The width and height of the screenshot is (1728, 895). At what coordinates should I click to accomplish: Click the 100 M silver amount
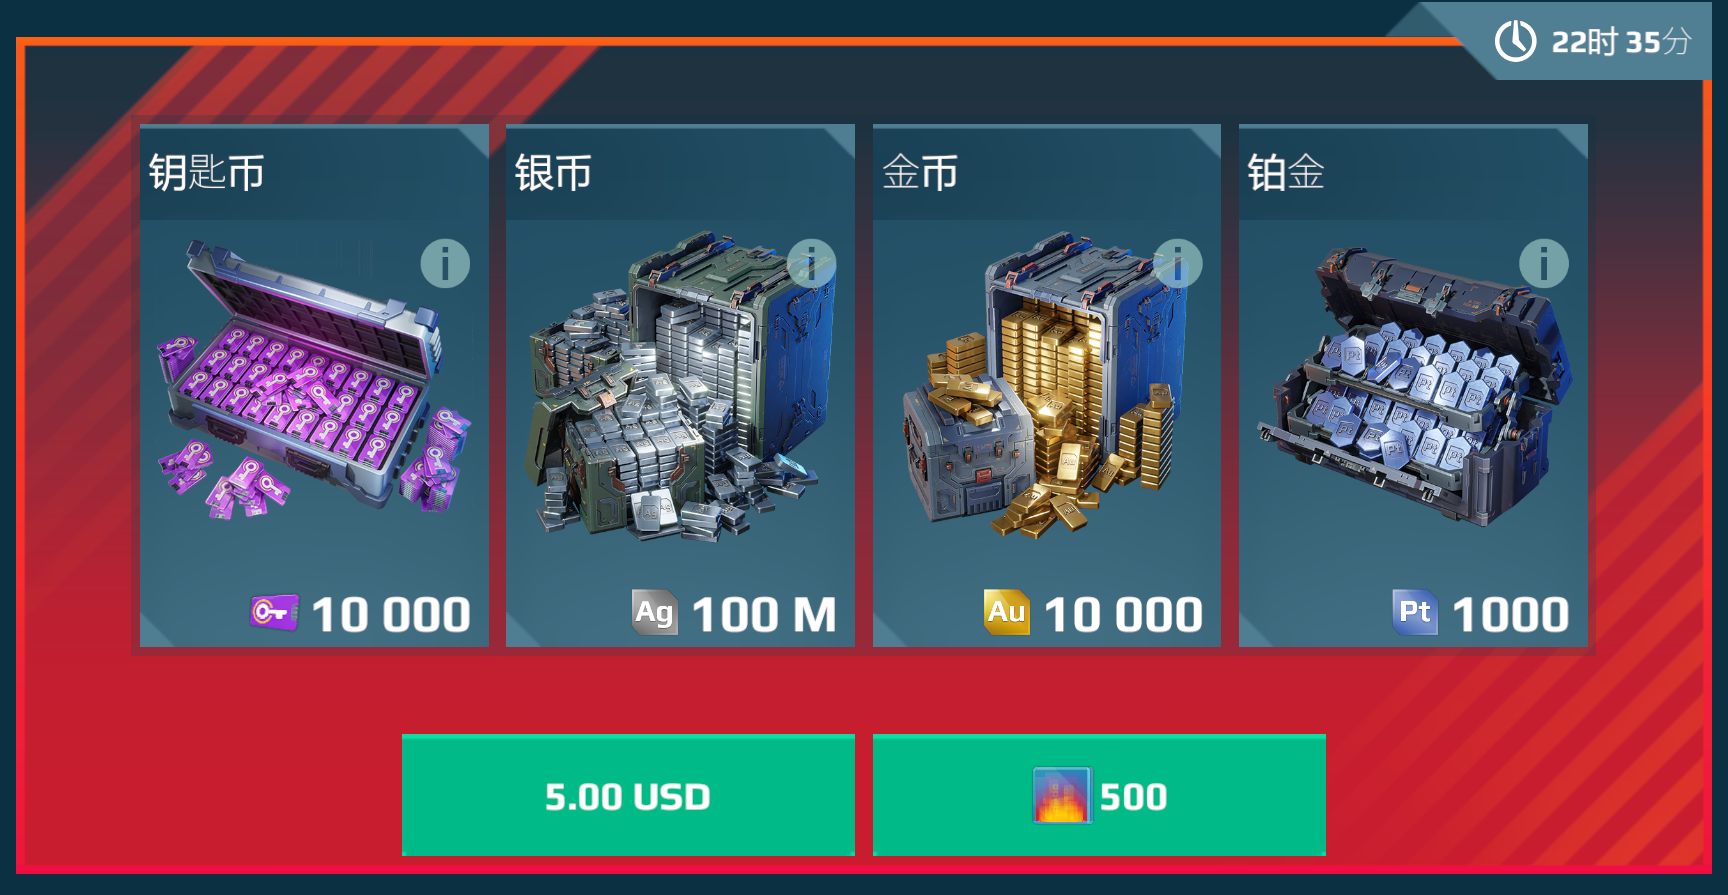764,614
